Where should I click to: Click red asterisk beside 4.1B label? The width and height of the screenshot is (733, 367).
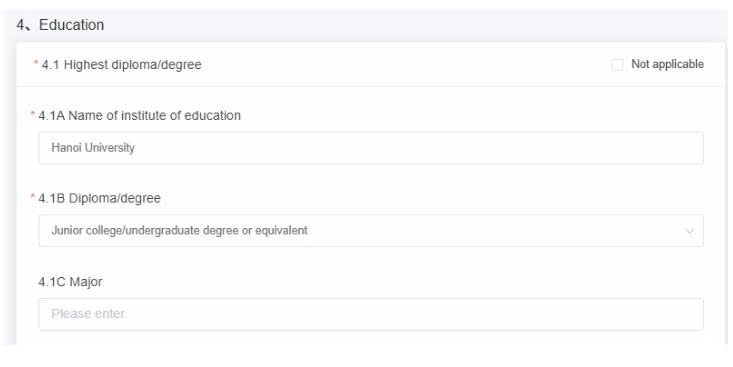coord(33,196)
